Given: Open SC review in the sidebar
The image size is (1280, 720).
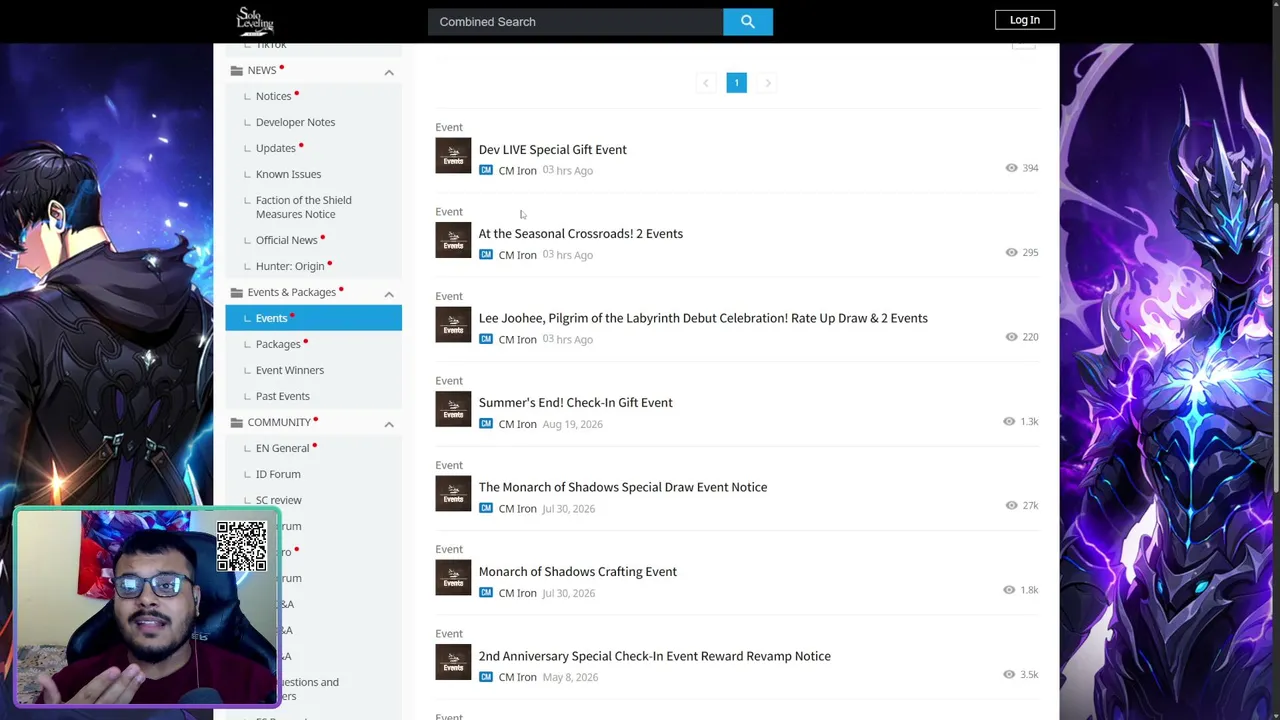Looking at the screenshot, I should pos(278,500).
